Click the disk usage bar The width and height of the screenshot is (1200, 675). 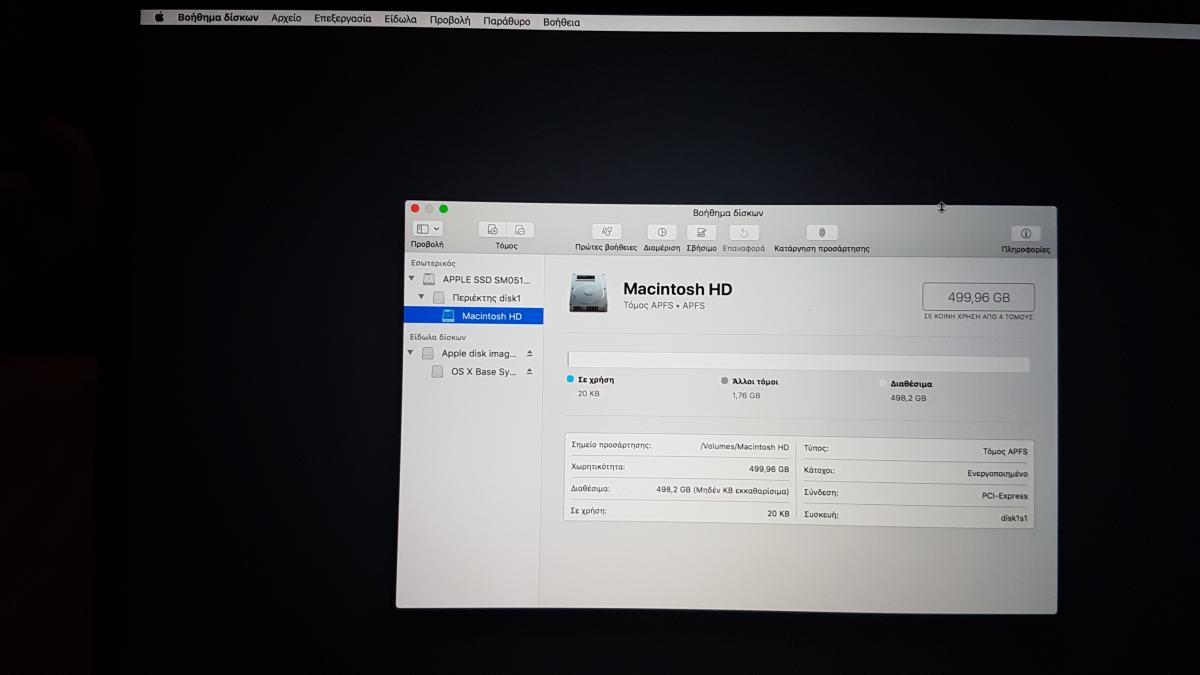point(798,362)
